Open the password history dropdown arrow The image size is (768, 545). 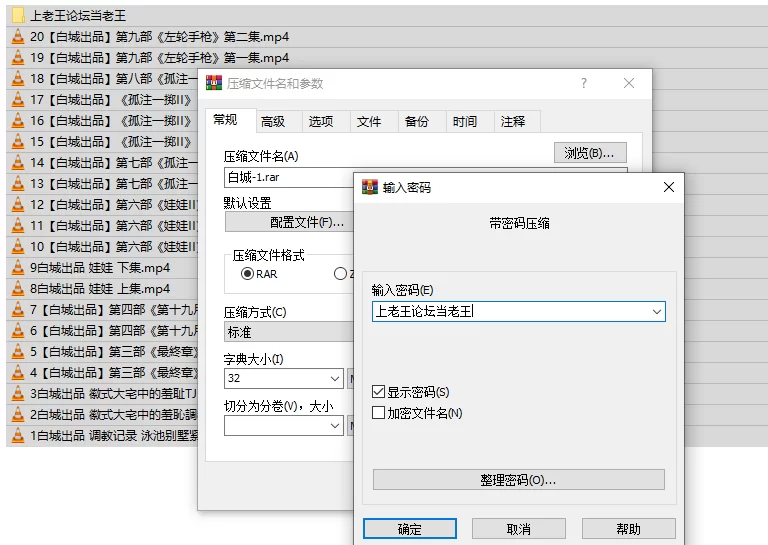657,312
